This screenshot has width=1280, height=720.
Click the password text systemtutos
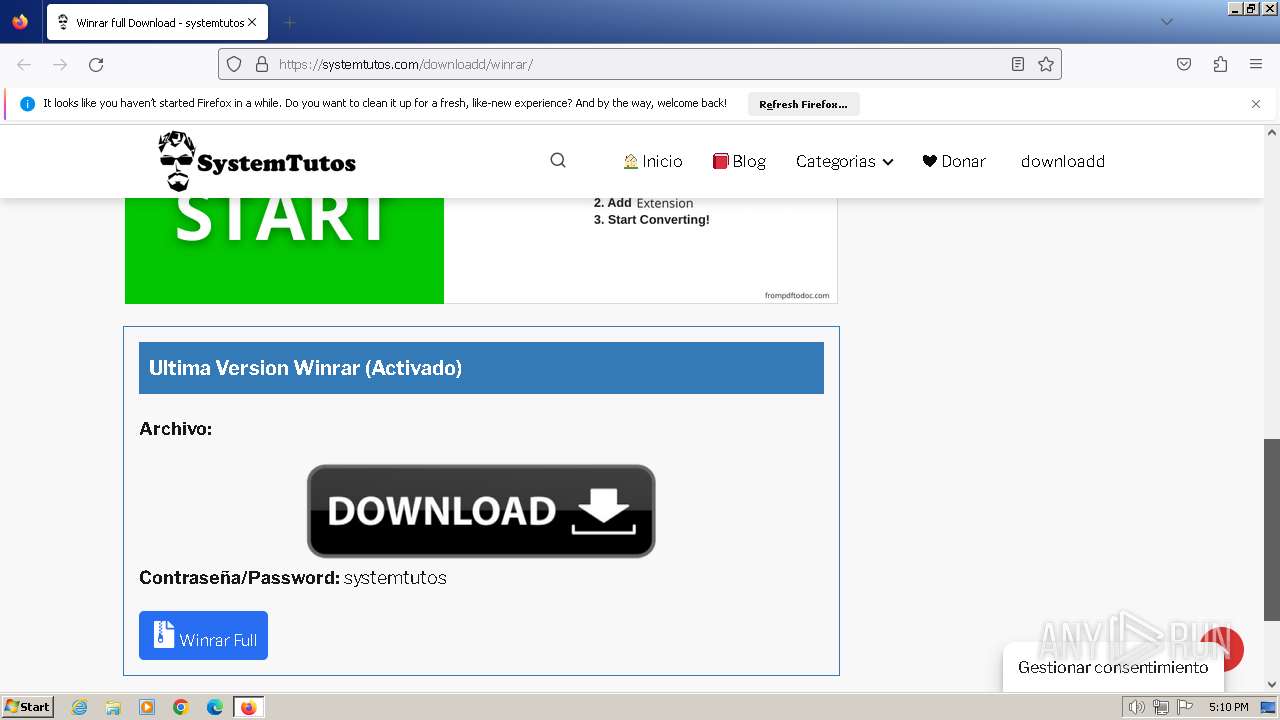pyautogui.click(x=395, y=577)
